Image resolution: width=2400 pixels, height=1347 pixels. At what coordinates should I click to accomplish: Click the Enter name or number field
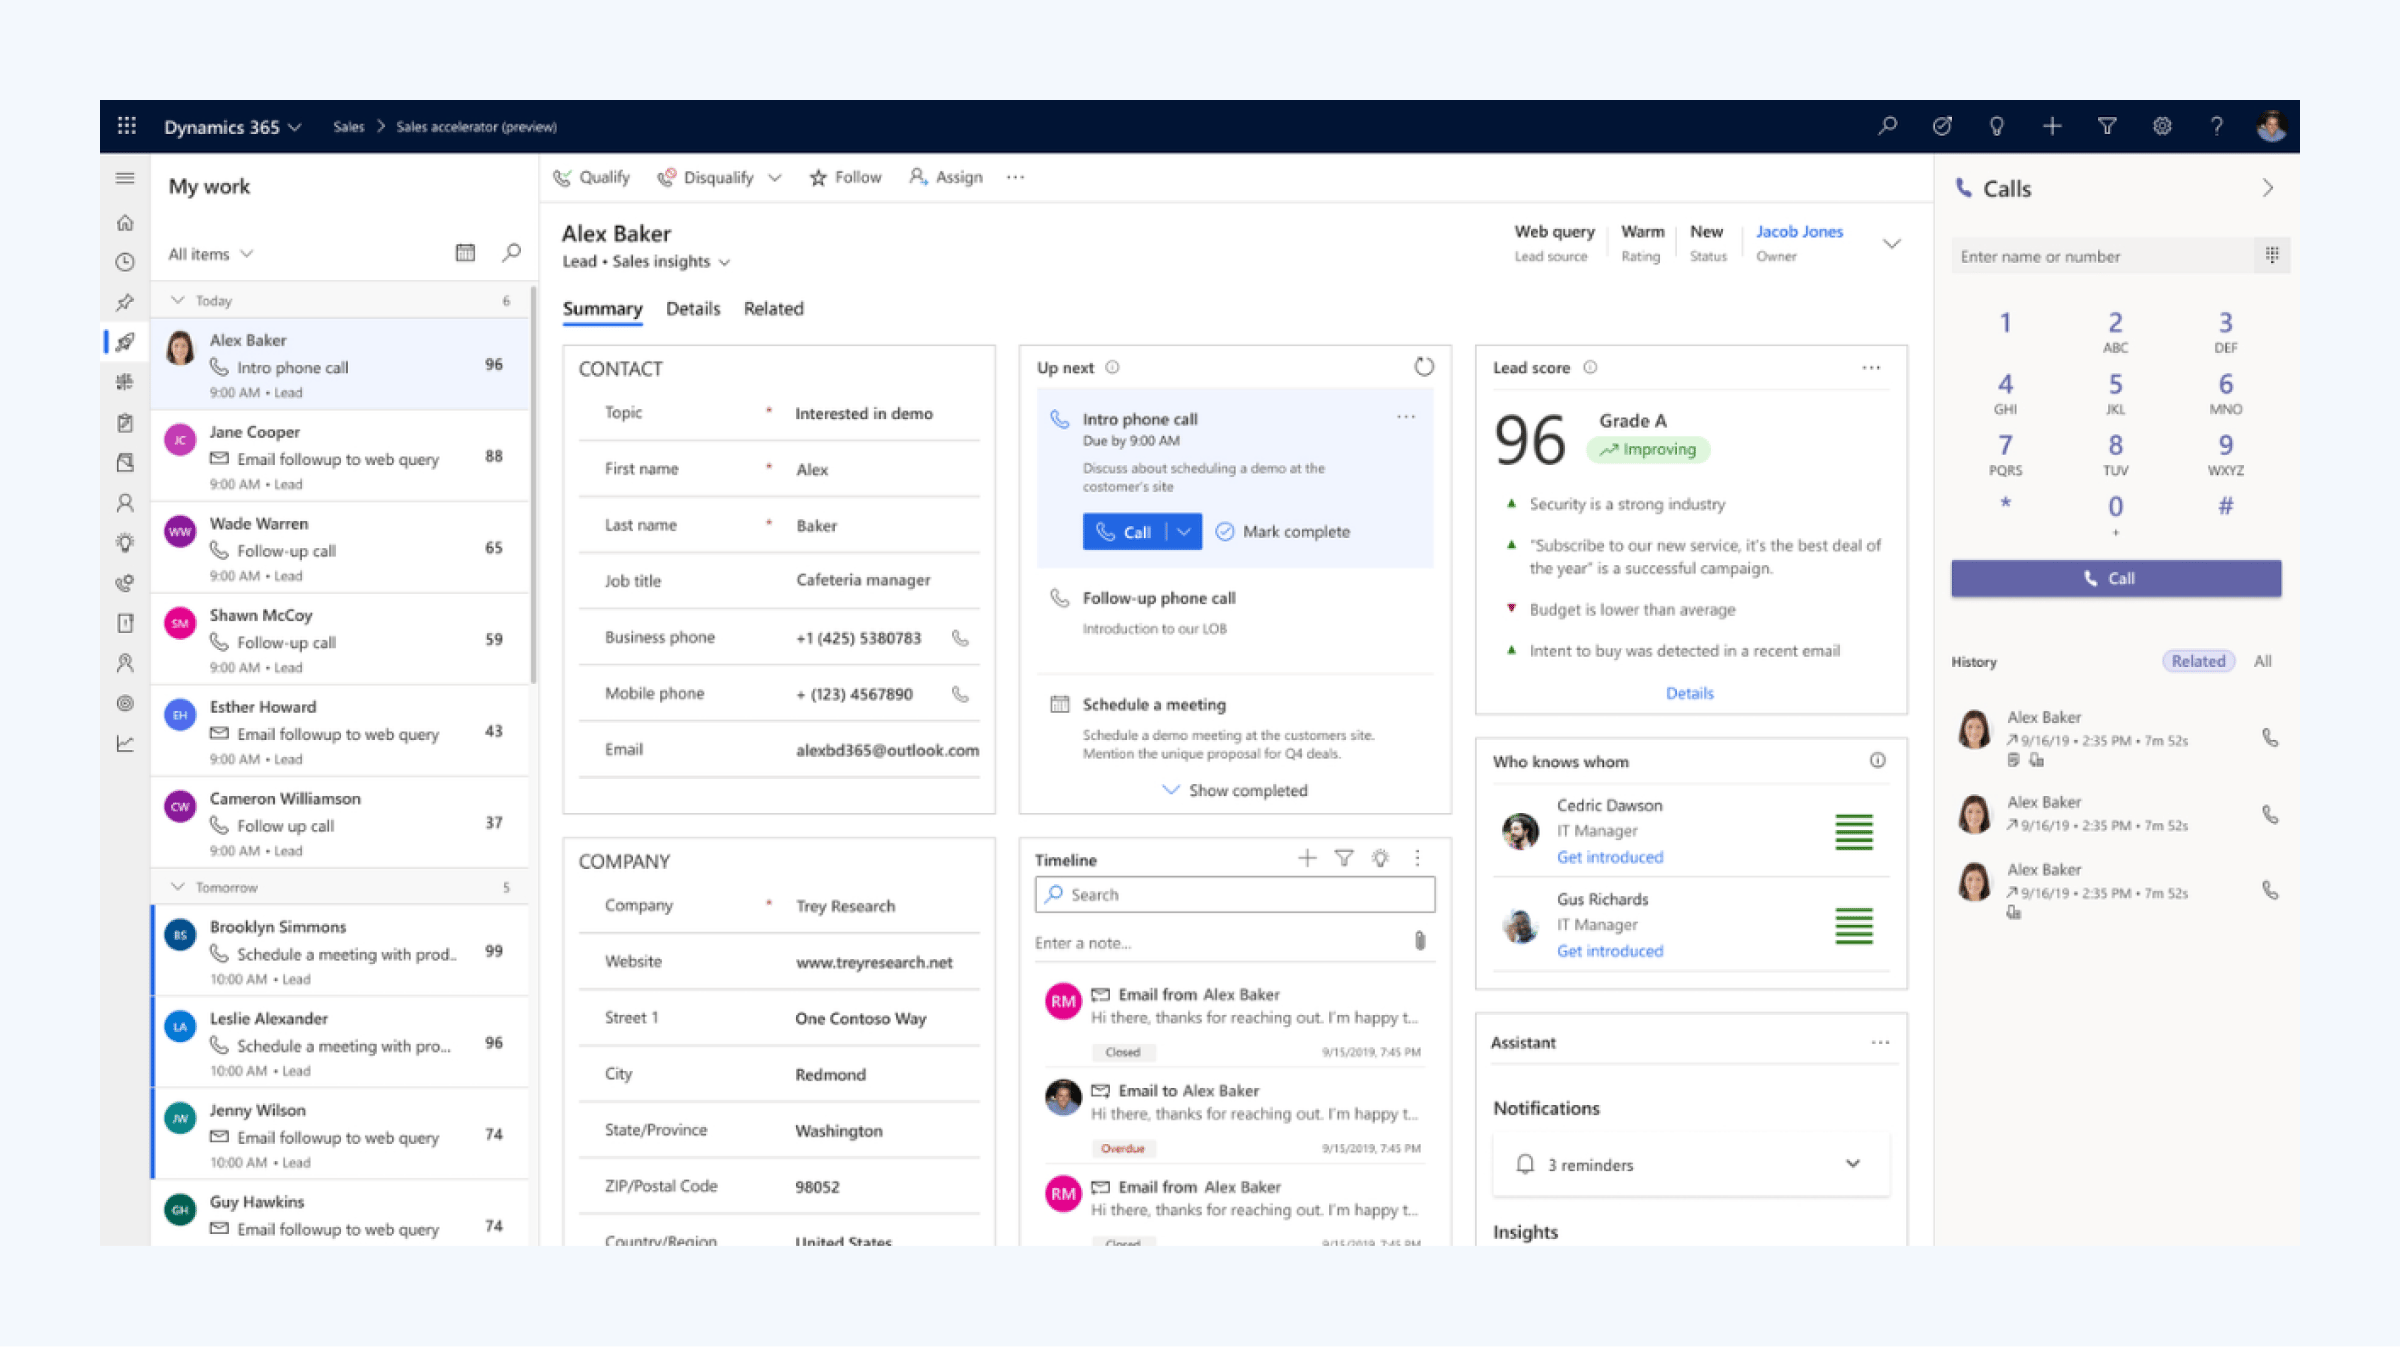click(2104, 256)
